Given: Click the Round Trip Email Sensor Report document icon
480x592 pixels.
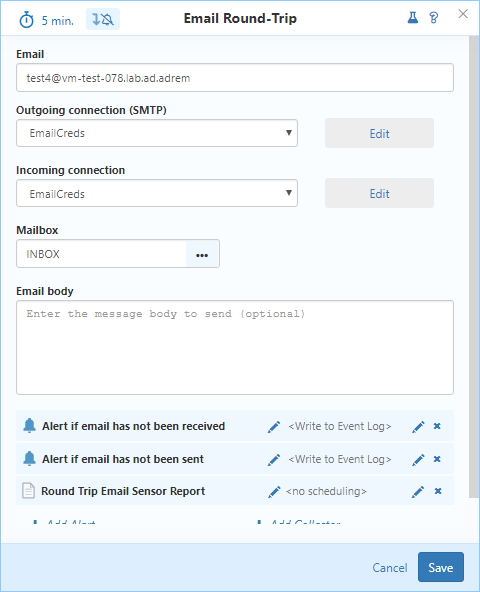Looking at the screenshot, I should (x=28, y=491).
